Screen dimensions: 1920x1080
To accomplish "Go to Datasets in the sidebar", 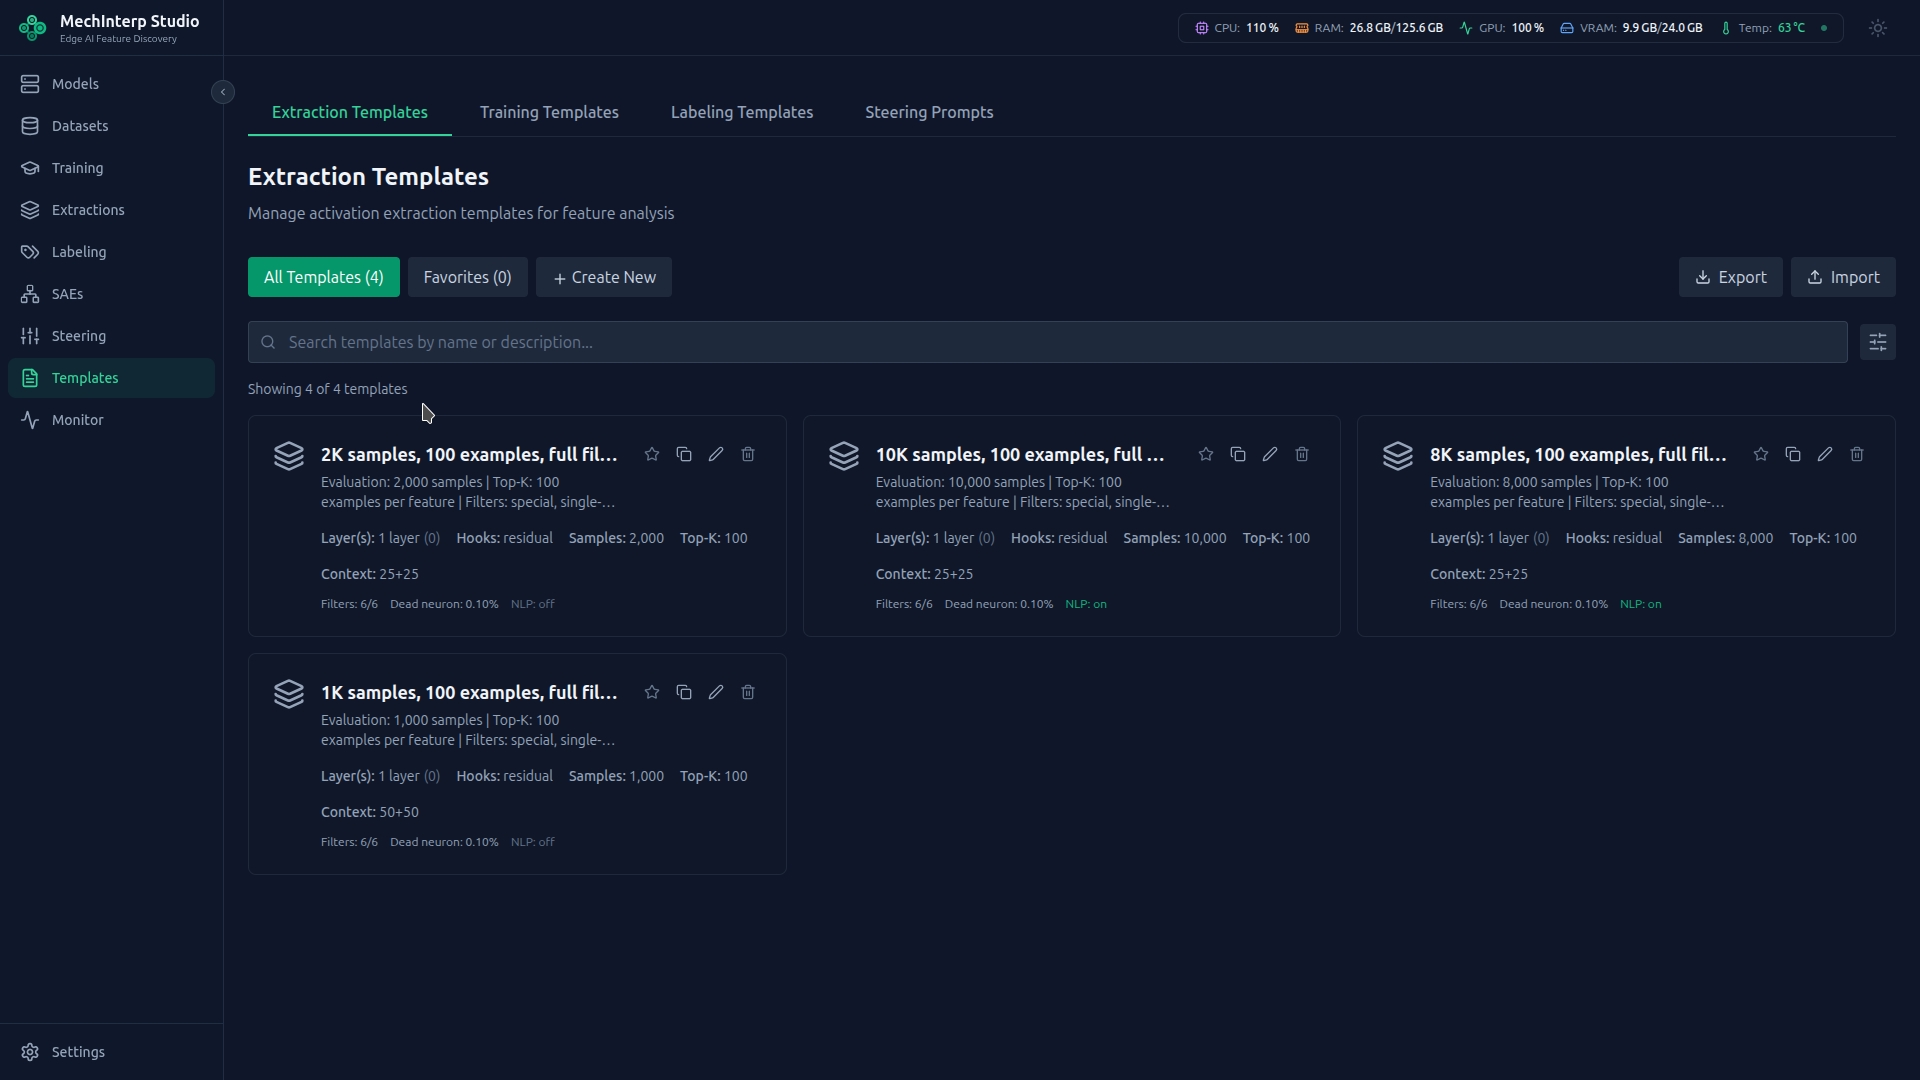I will point(111,126).
